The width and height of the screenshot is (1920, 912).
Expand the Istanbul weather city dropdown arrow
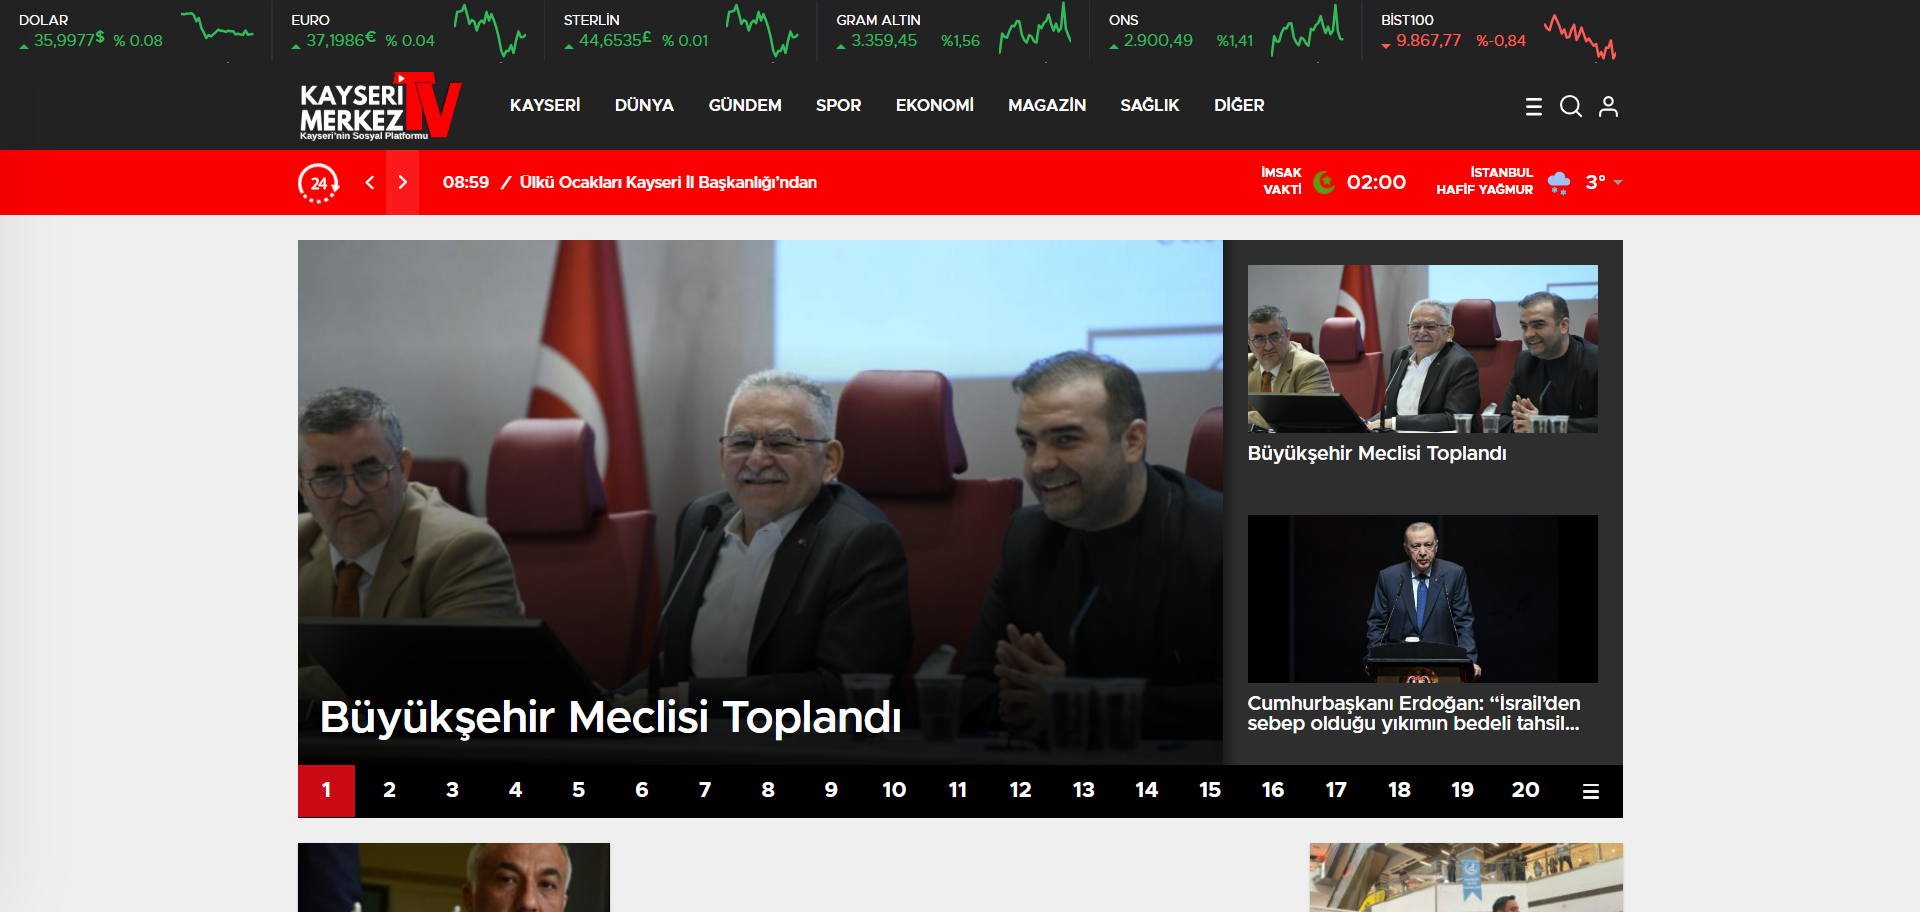(x=1618, y=183)
